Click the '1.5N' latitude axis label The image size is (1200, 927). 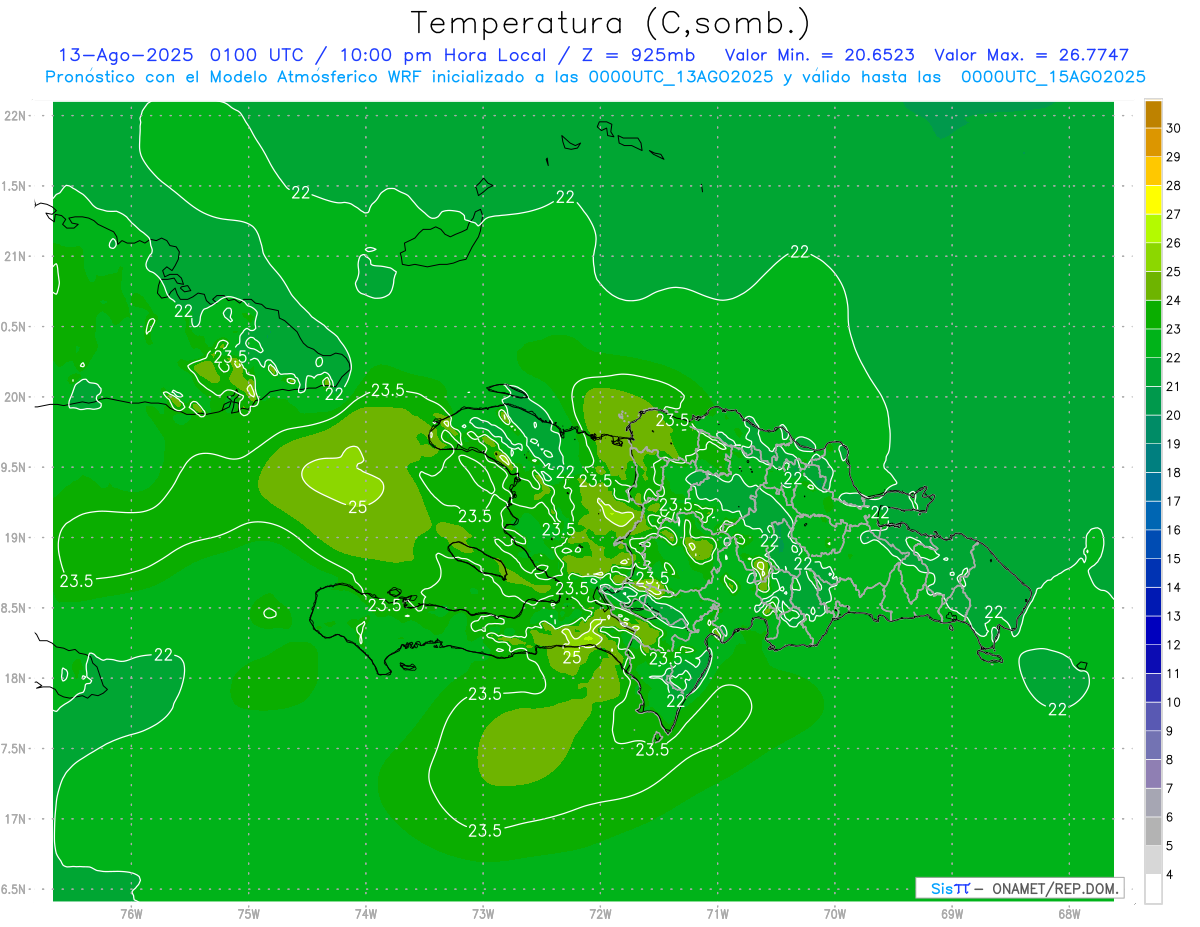15,186
